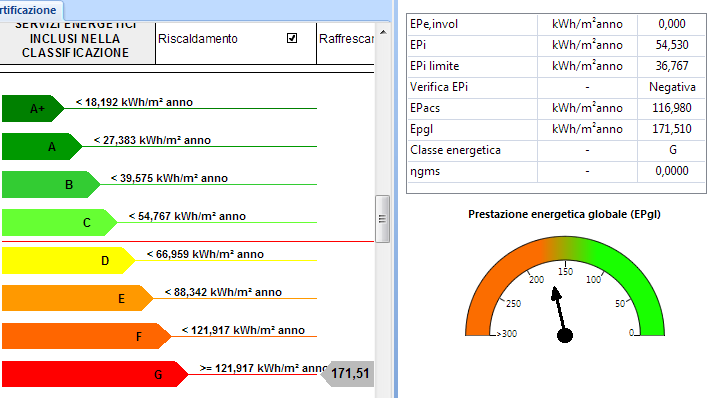Select the F energy class arrow

click(x=86, y=336)
